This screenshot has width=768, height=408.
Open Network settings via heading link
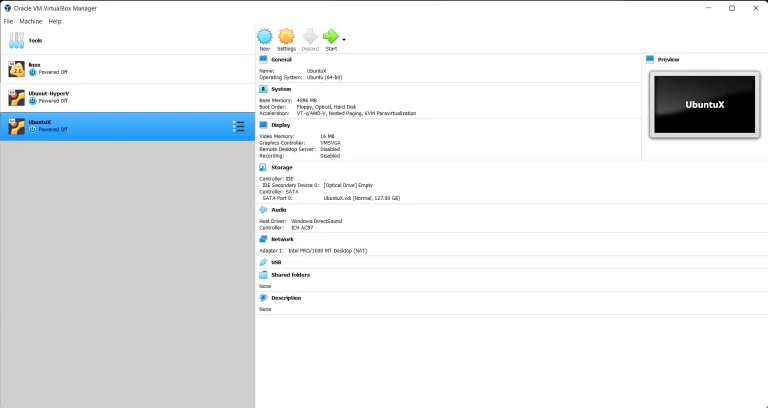pos(282,240)
